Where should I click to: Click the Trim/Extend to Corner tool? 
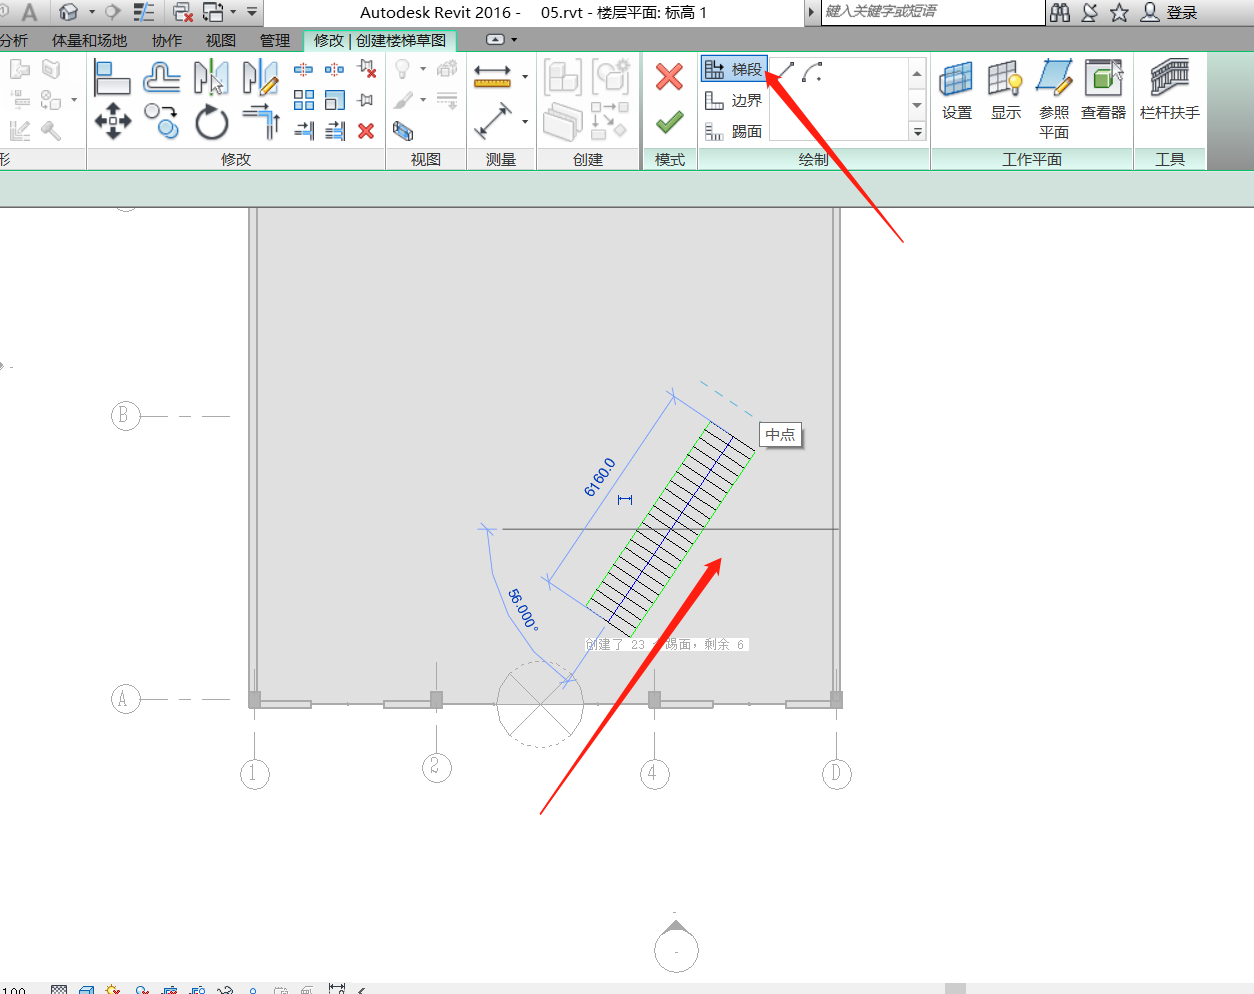(260, 122)
